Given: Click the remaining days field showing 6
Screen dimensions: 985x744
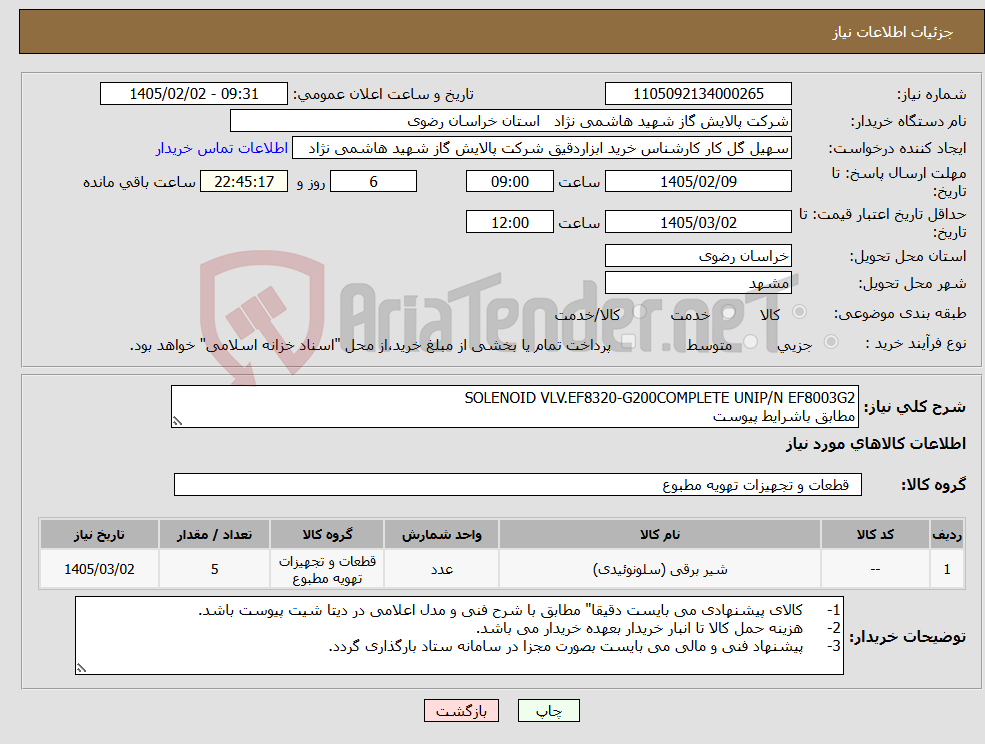Looking at the screenshot, I should pos(373,182).
